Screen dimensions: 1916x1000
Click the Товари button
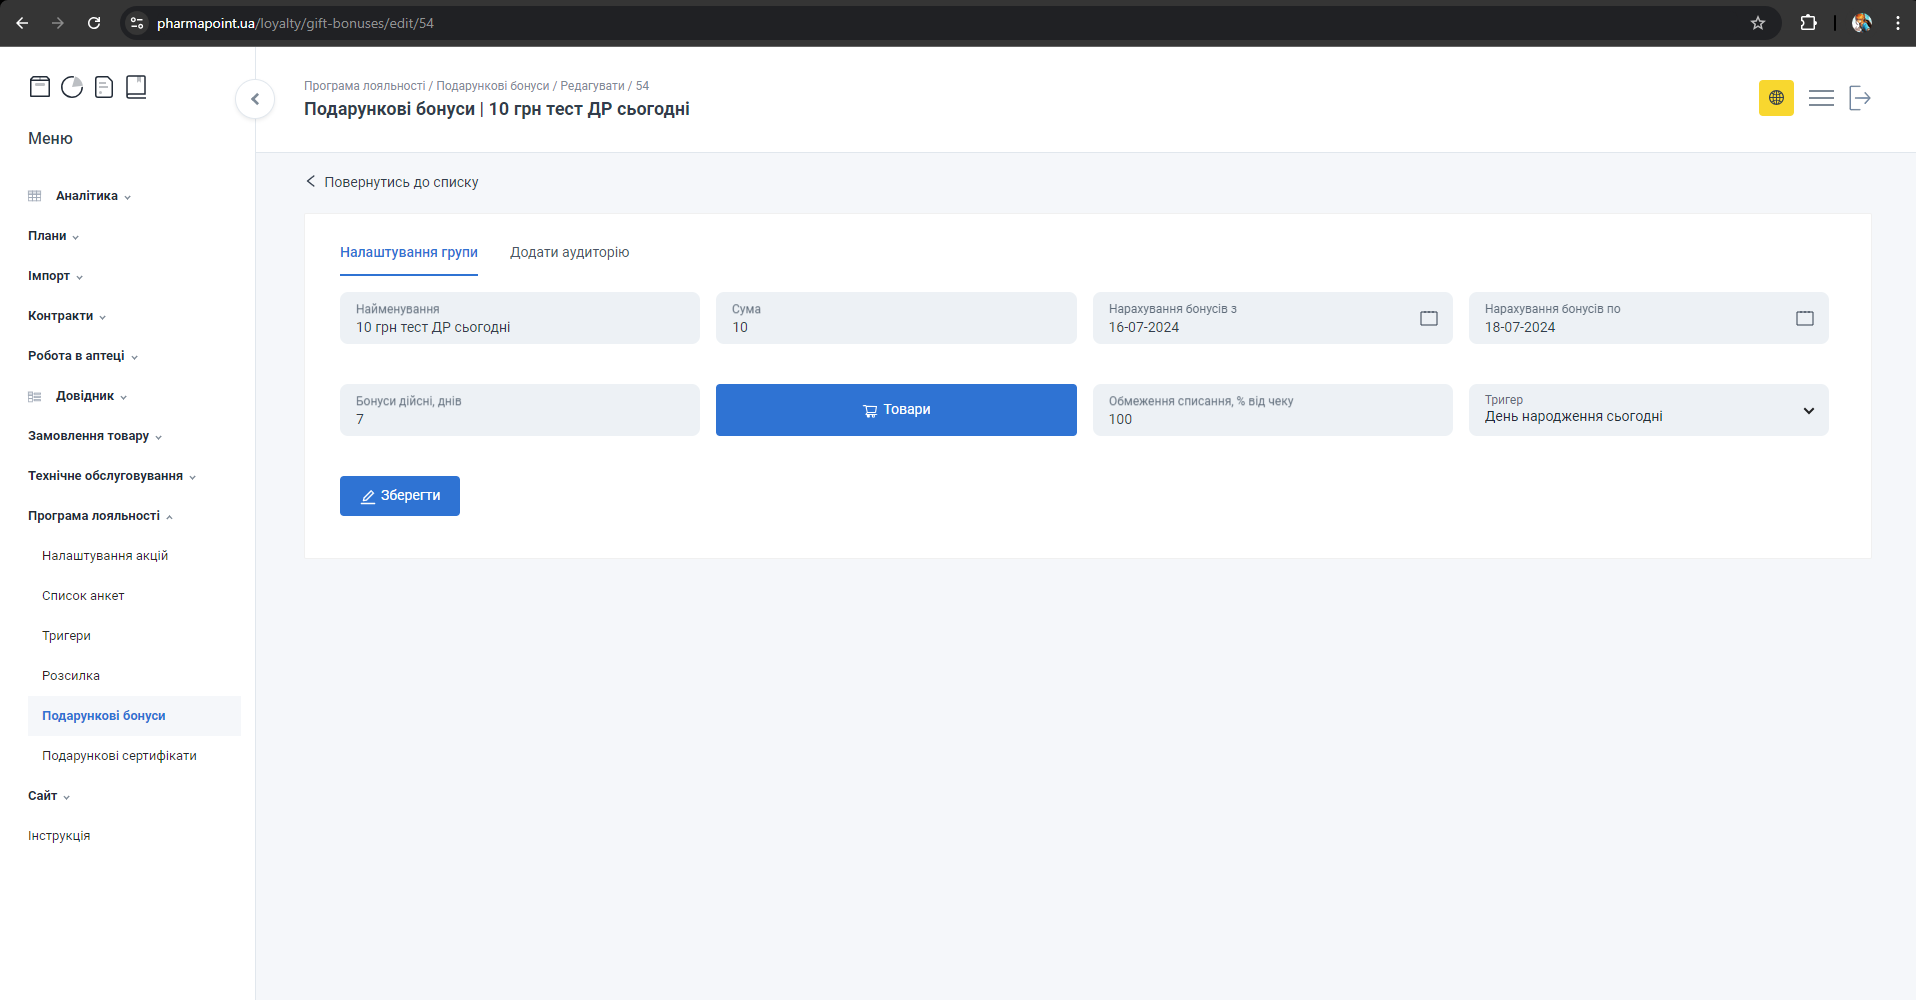point(896,410)
